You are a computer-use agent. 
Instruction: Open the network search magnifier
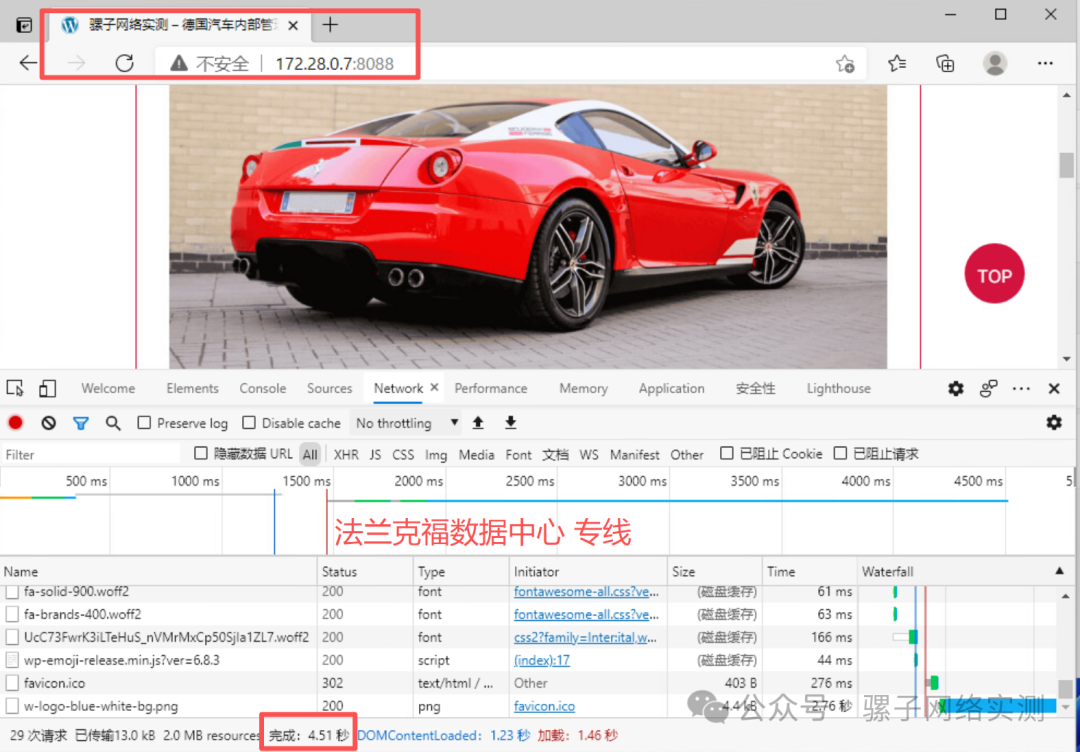[x=113, y=423]
